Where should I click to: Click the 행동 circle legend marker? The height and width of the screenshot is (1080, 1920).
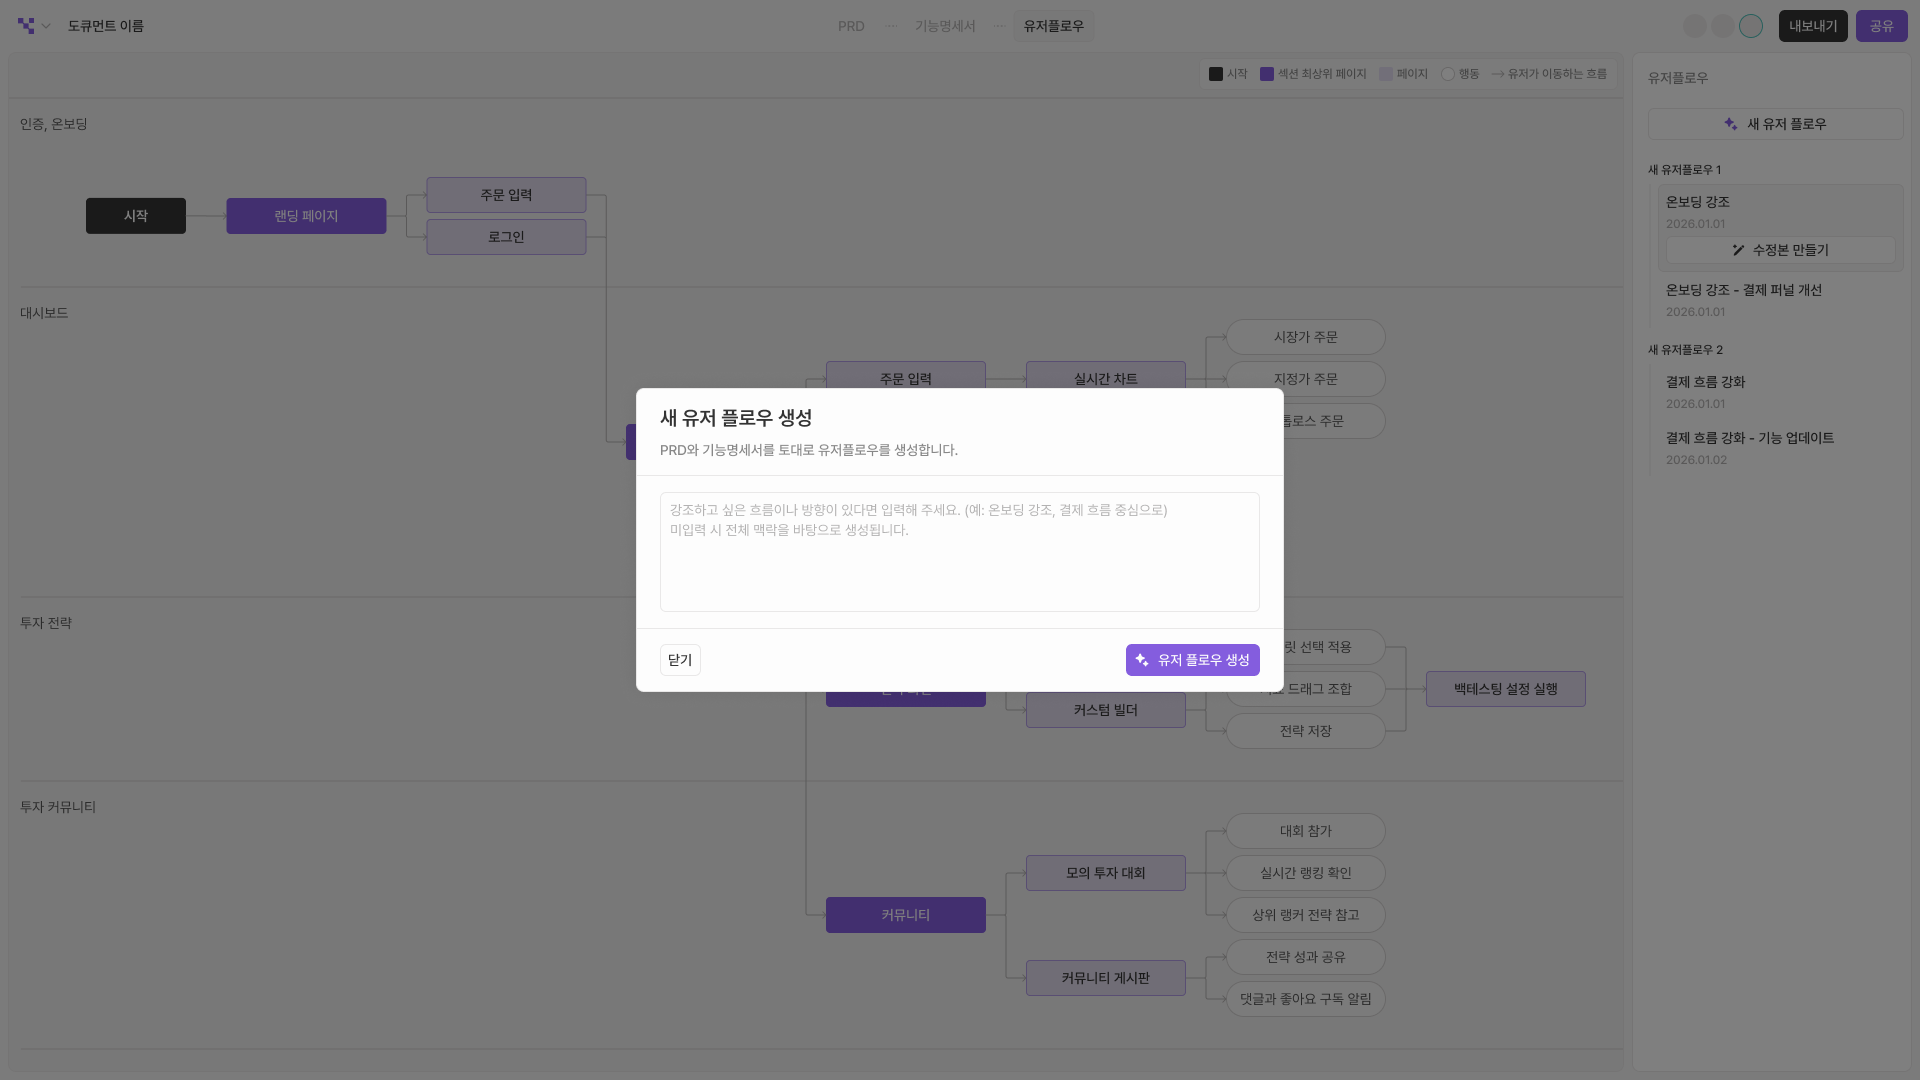(x=1447, y=74)
